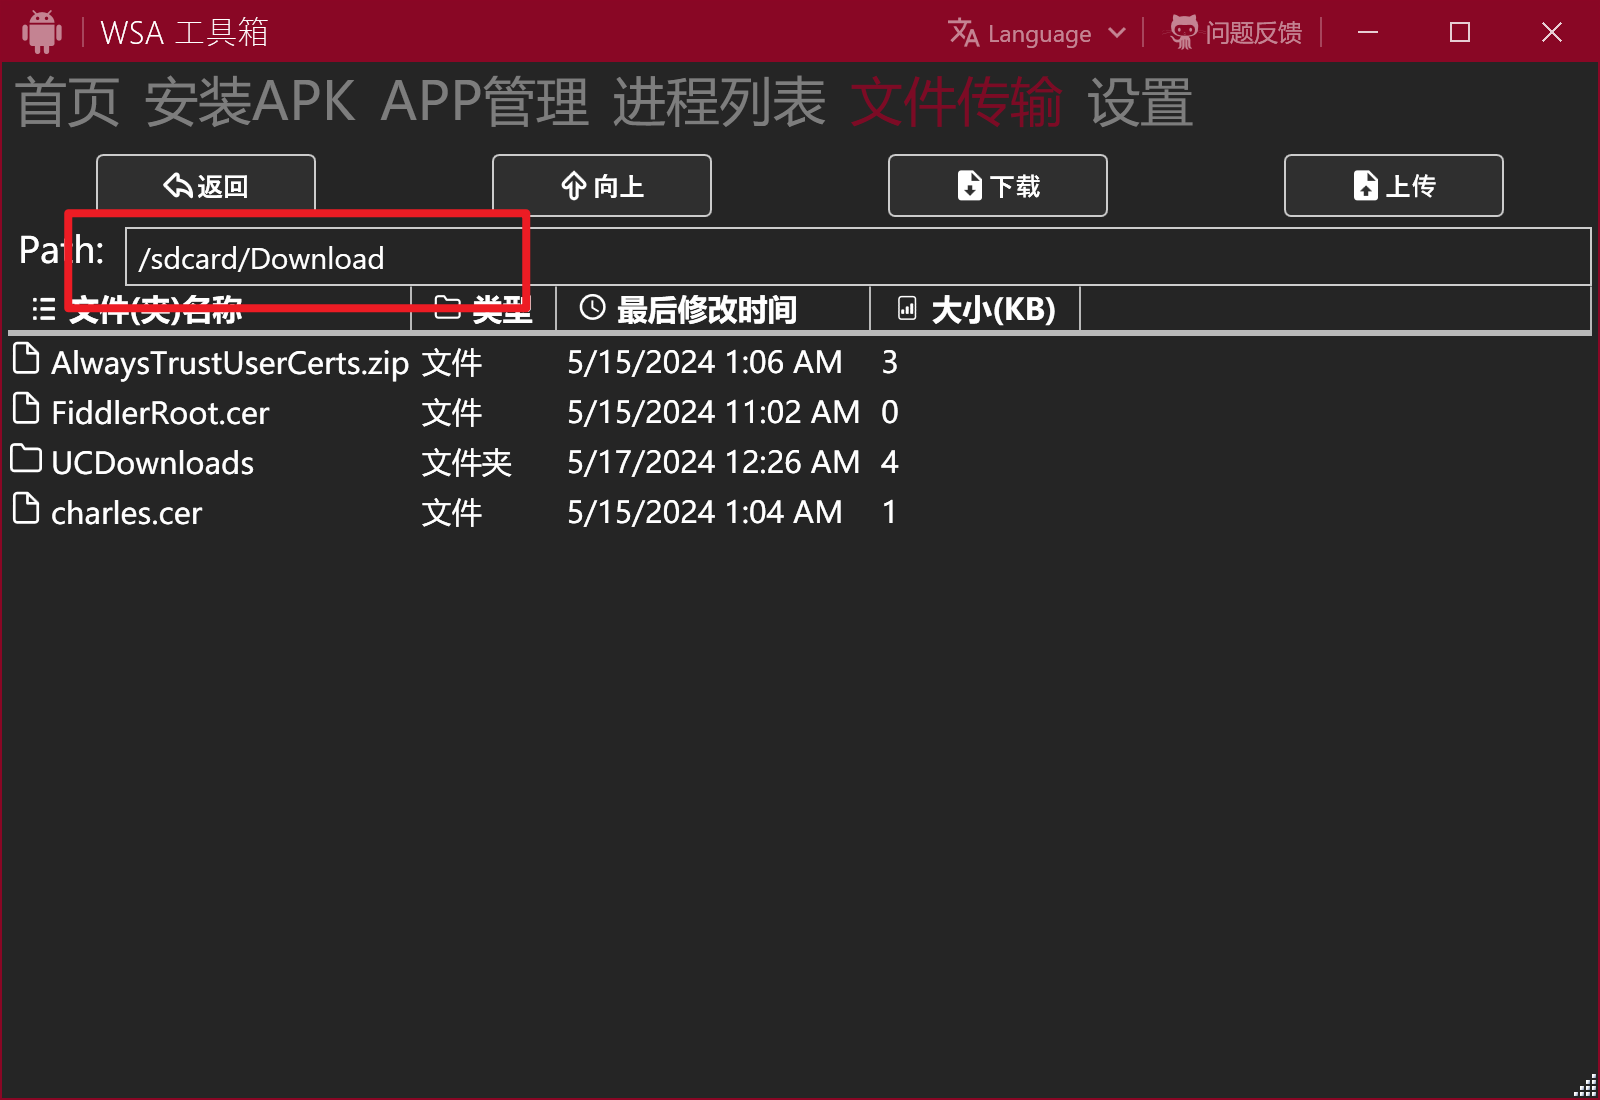Select FiddlerRoot.cer file name

click(160, 413)
